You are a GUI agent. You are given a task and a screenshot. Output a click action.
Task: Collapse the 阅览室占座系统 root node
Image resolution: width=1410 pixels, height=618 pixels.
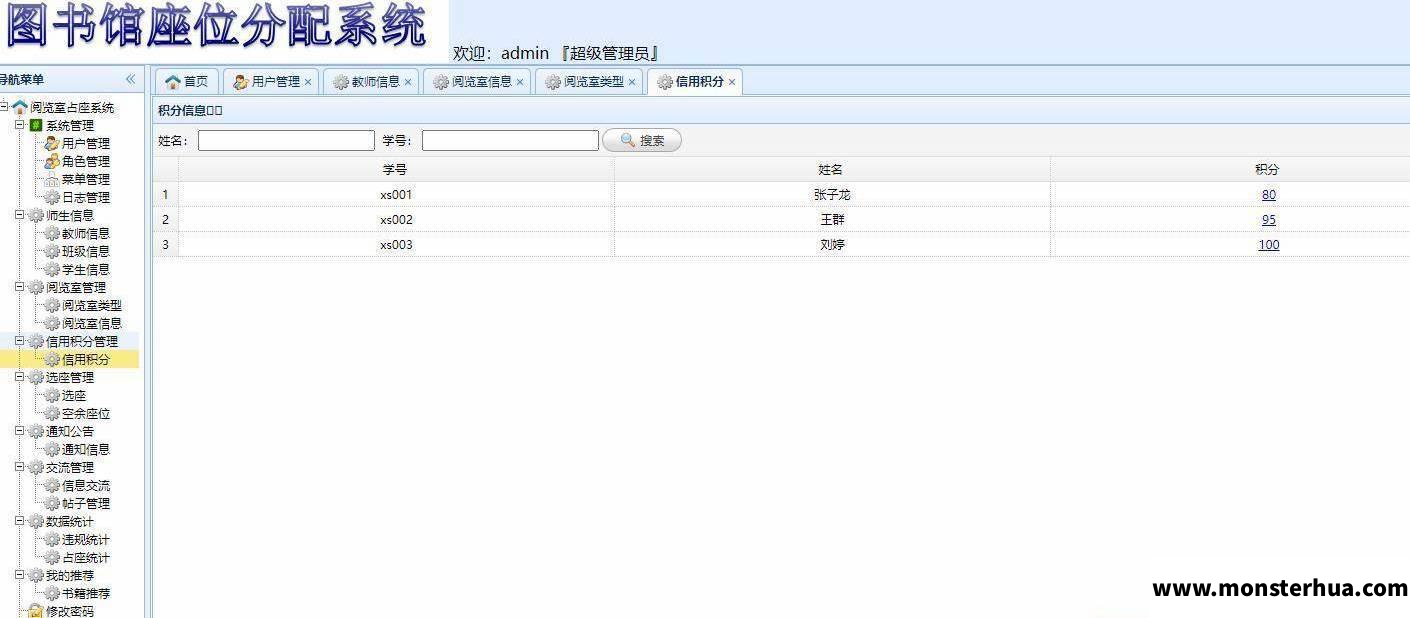(4, 106)
